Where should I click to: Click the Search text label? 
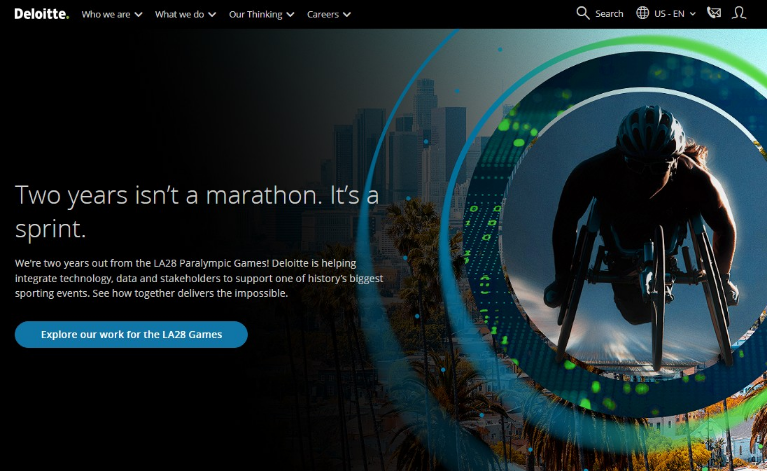point(609,14)
